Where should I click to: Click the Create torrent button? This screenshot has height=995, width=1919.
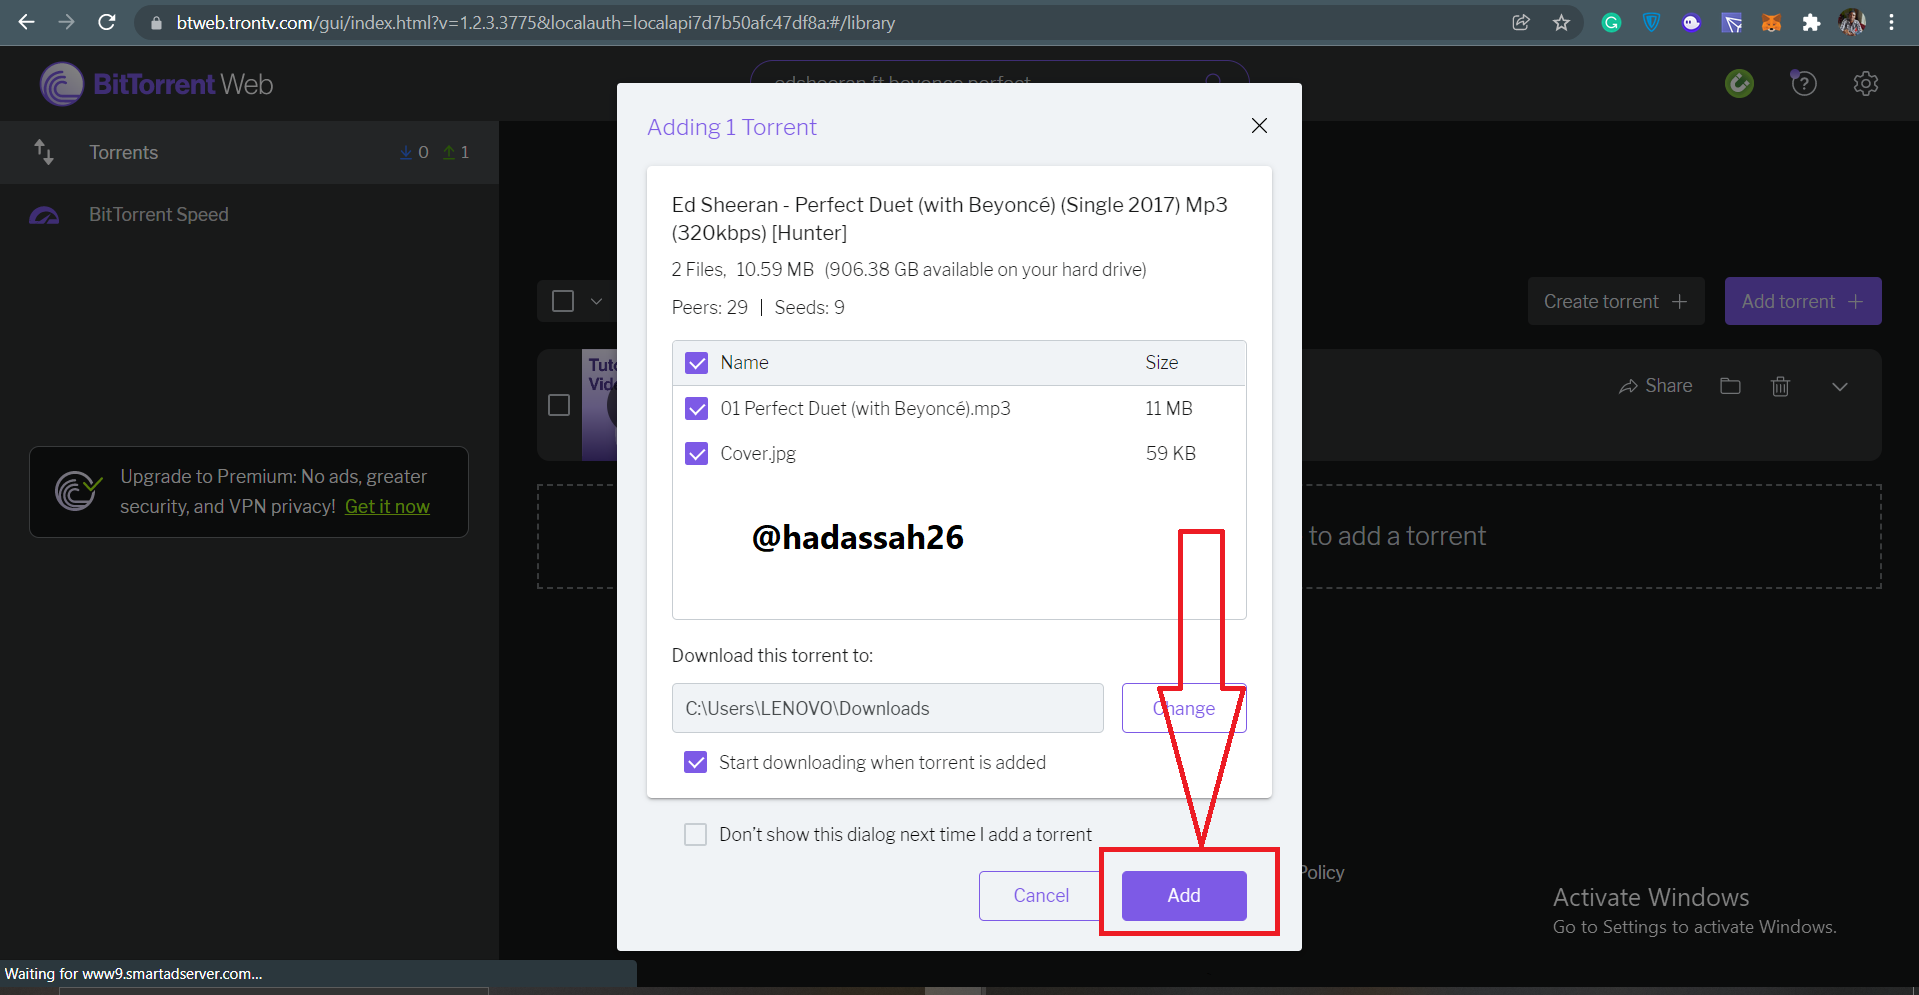click(x=1615, y=301)
